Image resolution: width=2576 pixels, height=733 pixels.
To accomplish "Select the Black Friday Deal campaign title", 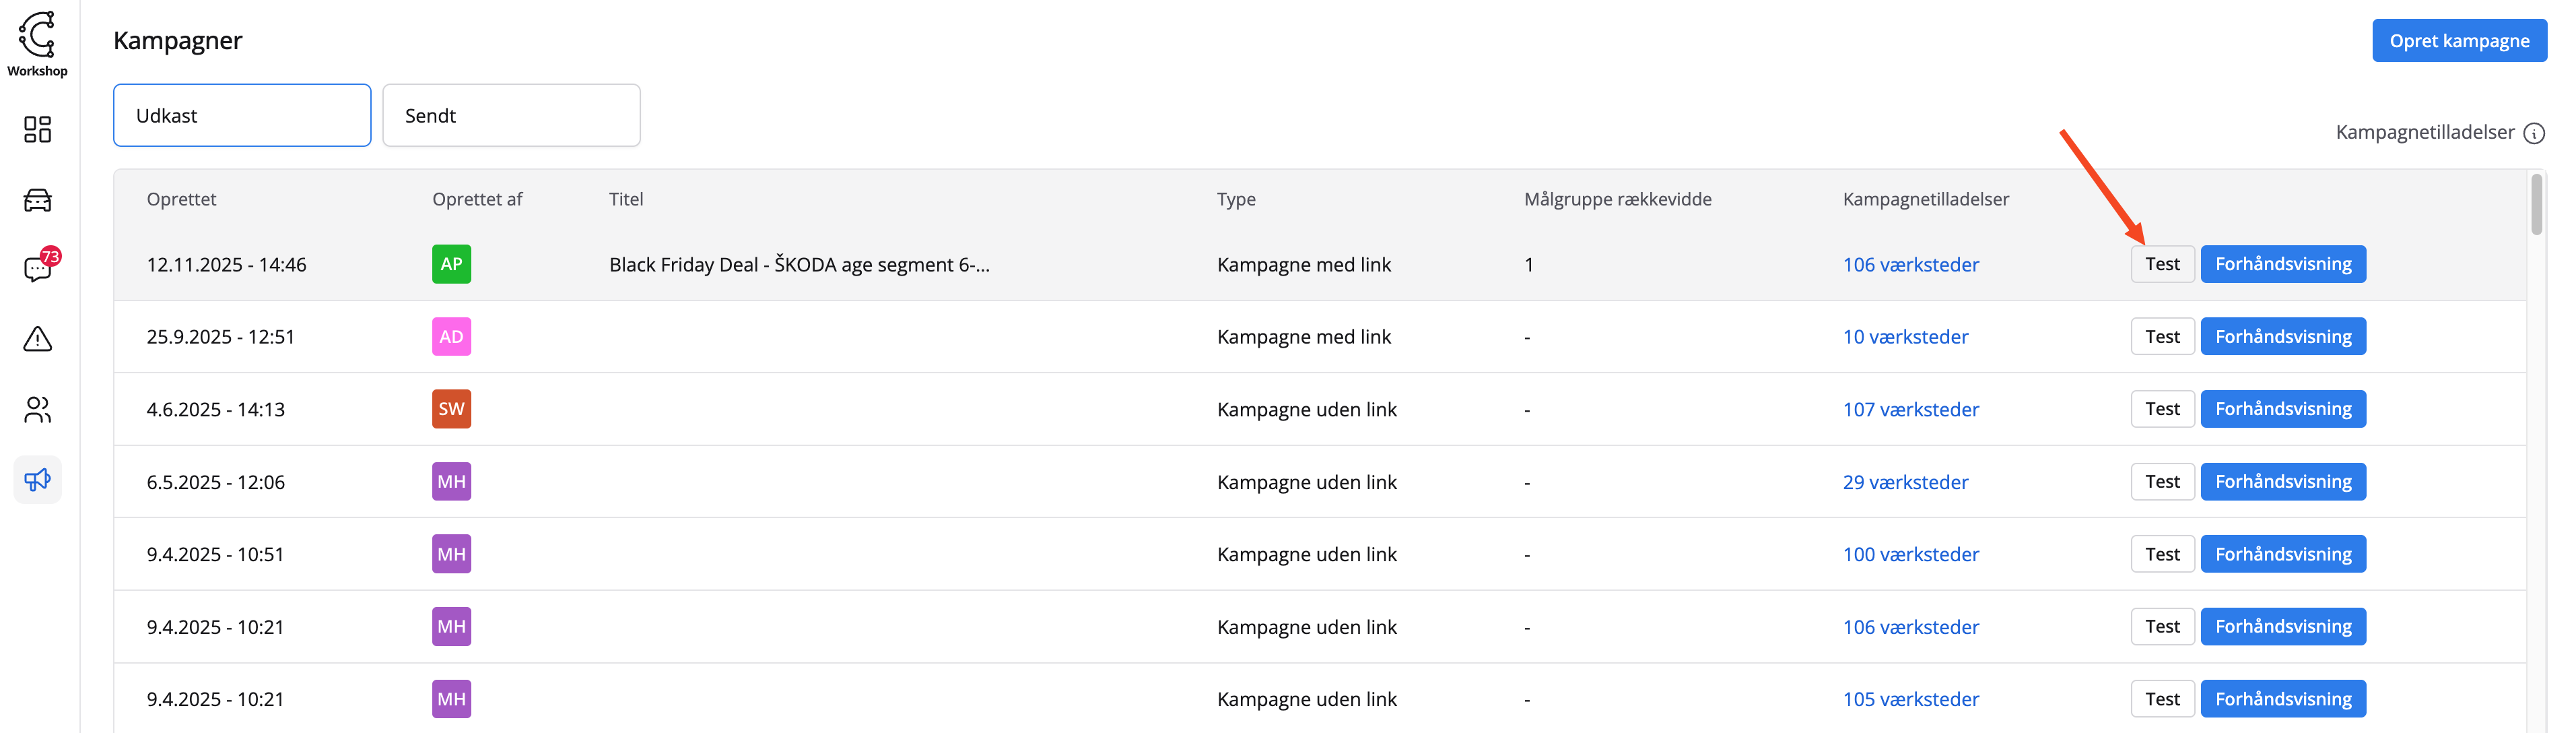I will [799, 265].
